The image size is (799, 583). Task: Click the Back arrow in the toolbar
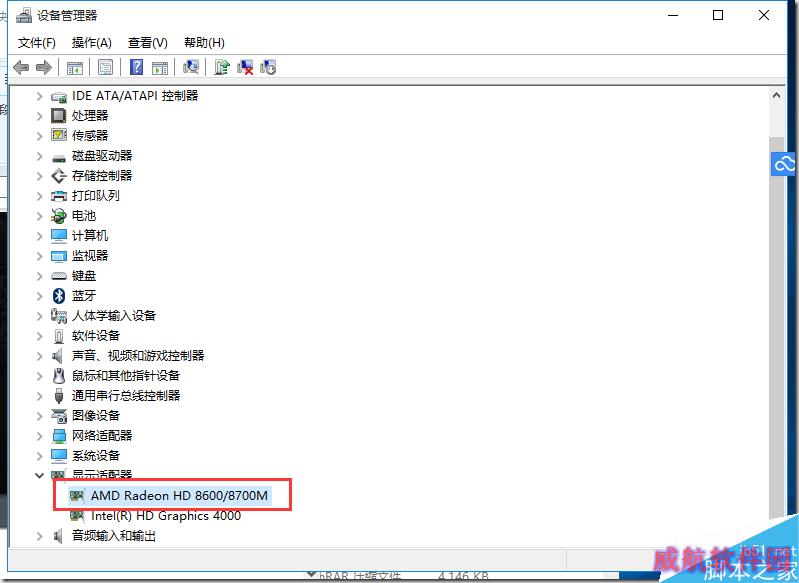point(21,67)
